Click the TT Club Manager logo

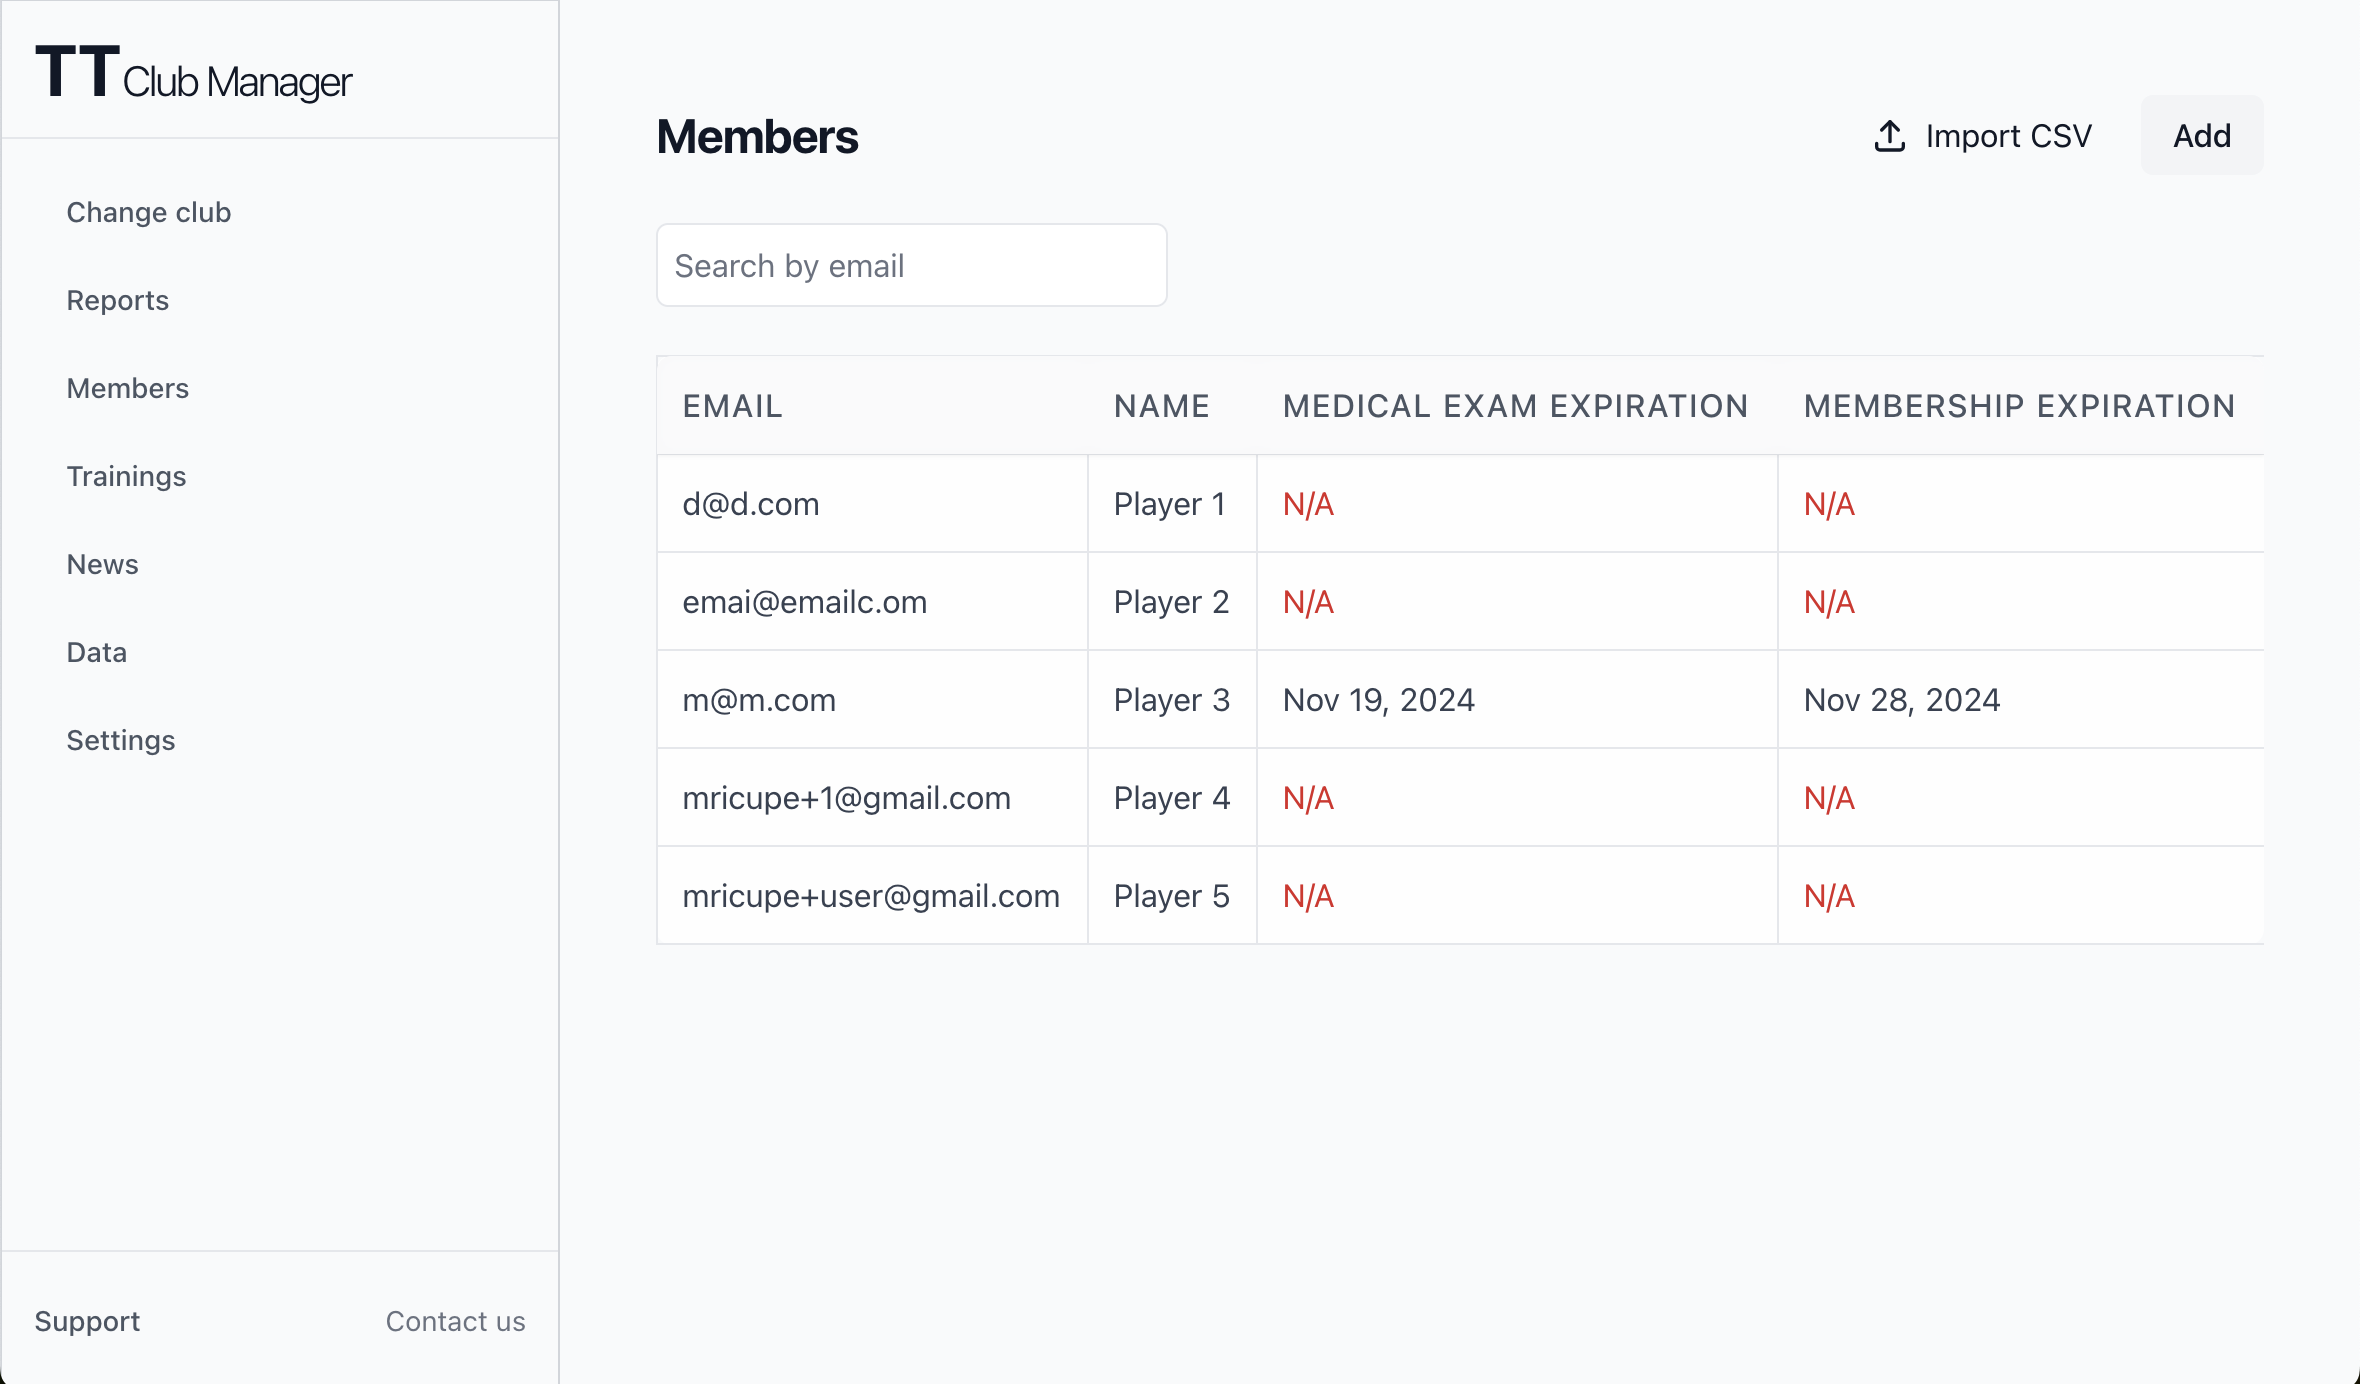(x=193, y=74)
